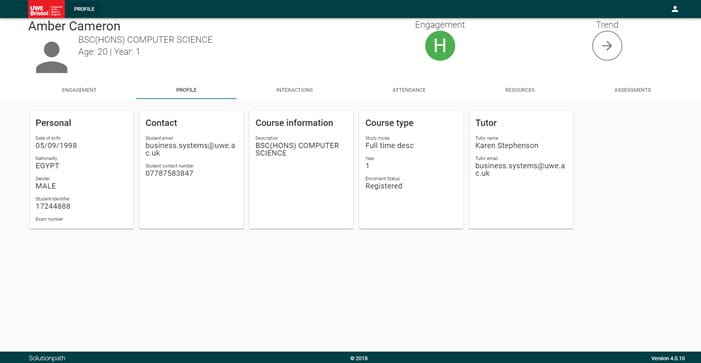Click the trend arrow circle icon
The height and width of the screenshot is (363, 701).
[607, 46]
